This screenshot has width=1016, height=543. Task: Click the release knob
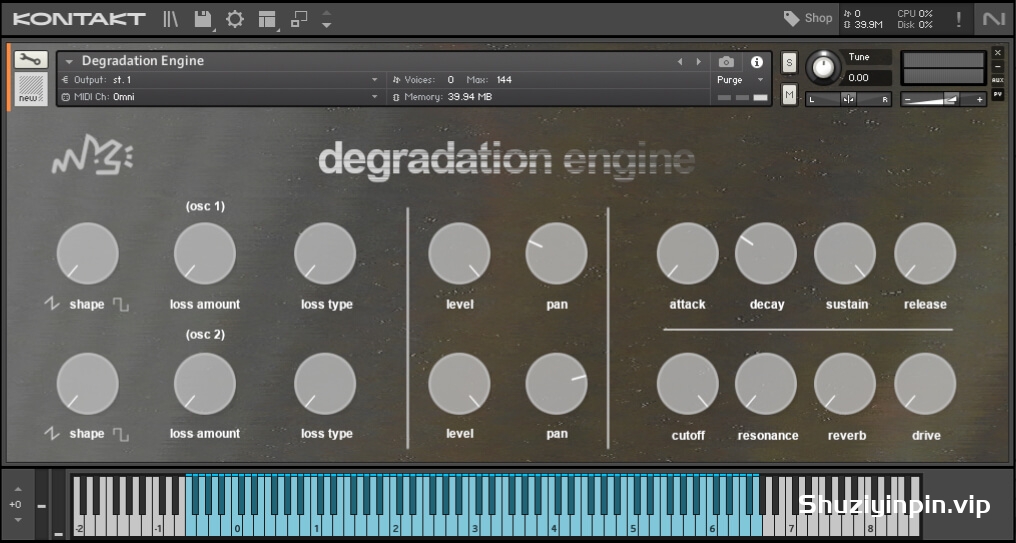[x=925, y=253]
